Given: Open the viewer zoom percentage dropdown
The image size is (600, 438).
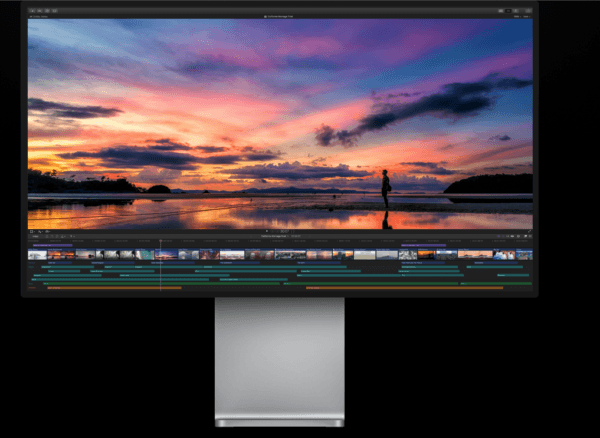Looking at the screenshot, I should [x=517, y=16].
